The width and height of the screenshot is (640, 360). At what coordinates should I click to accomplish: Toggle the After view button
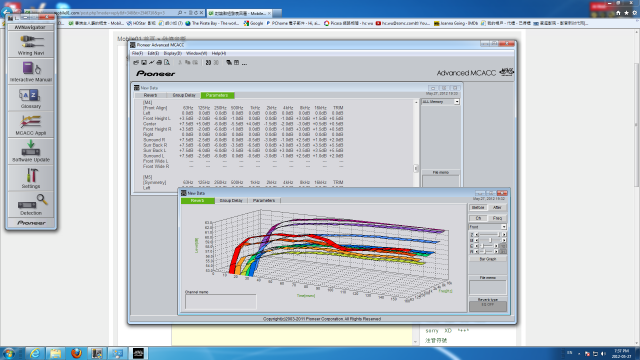coord(497,208)
